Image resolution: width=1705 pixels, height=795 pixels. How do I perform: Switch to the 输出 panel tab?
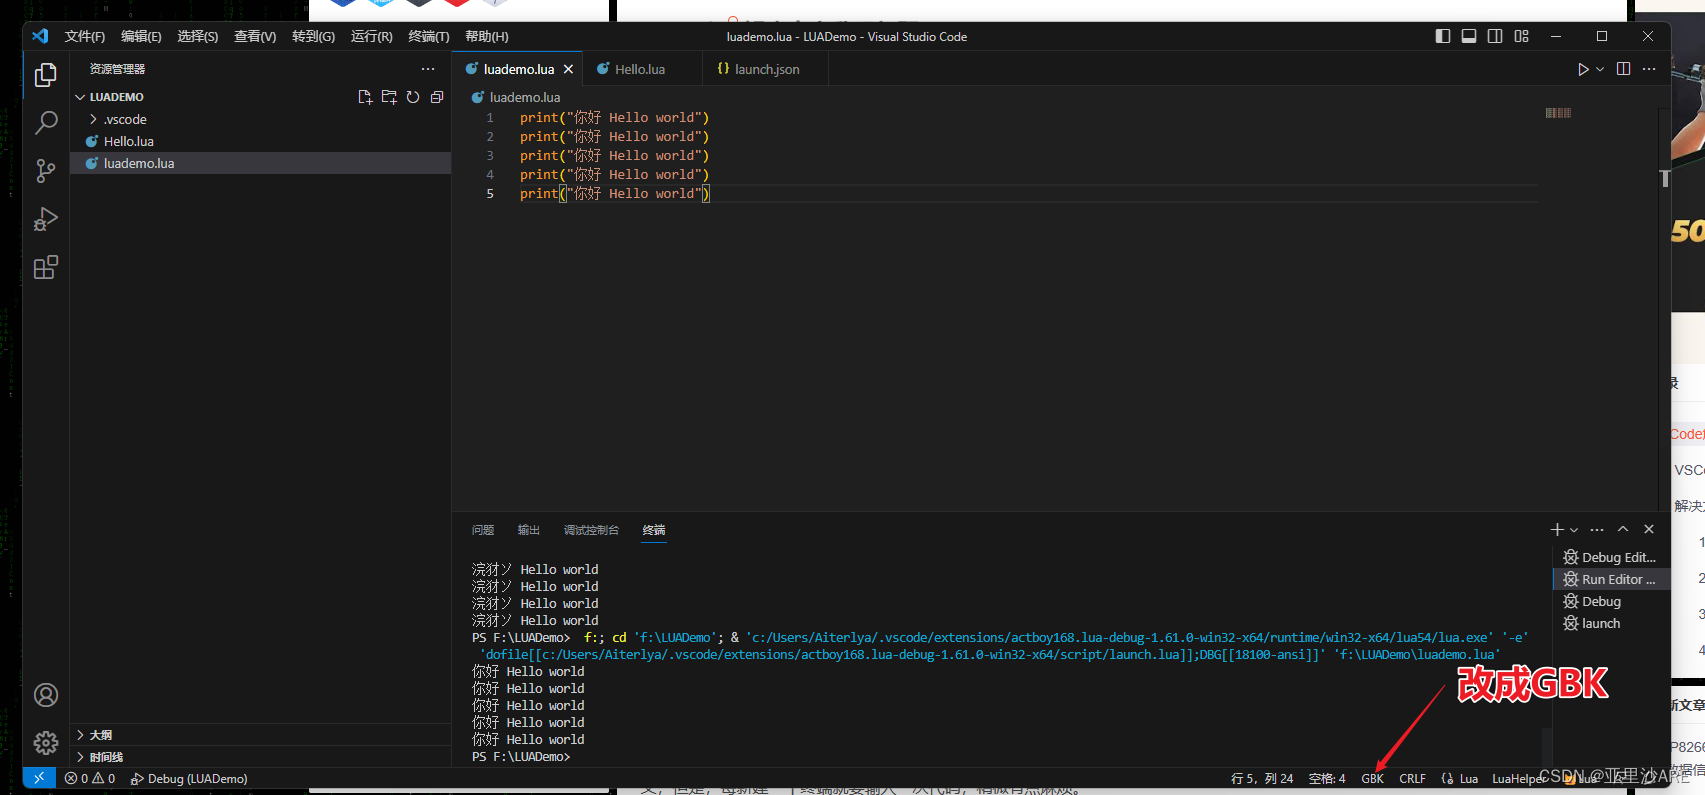coord(529,530)
